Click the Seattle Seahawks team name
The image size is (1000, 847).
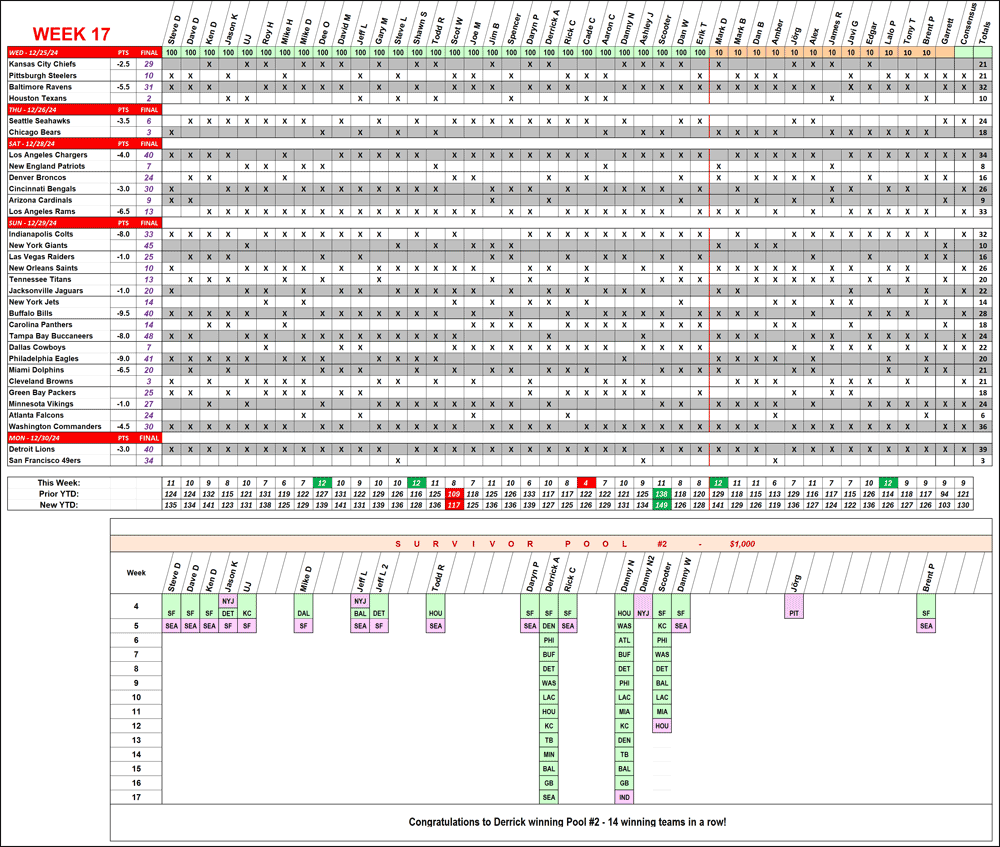[40, 121]
